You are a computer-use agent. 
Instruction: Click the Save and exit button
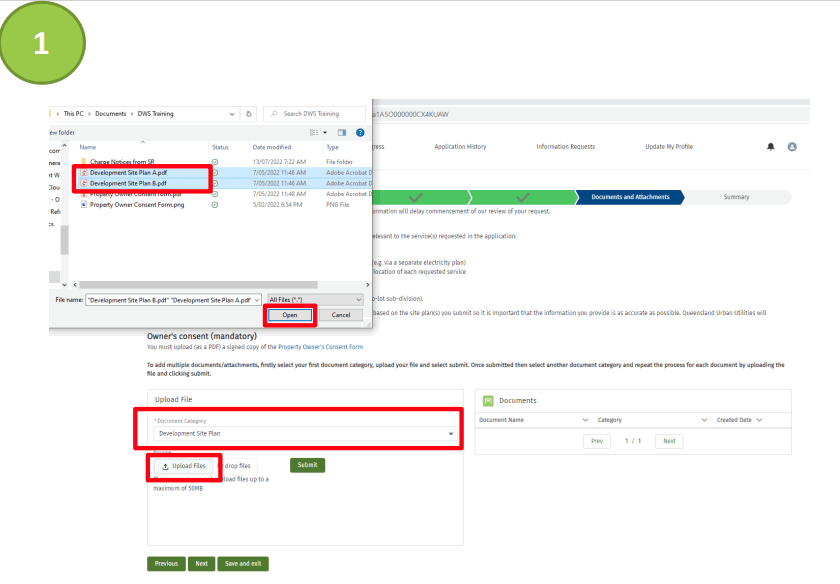click(x=243, y=563)
